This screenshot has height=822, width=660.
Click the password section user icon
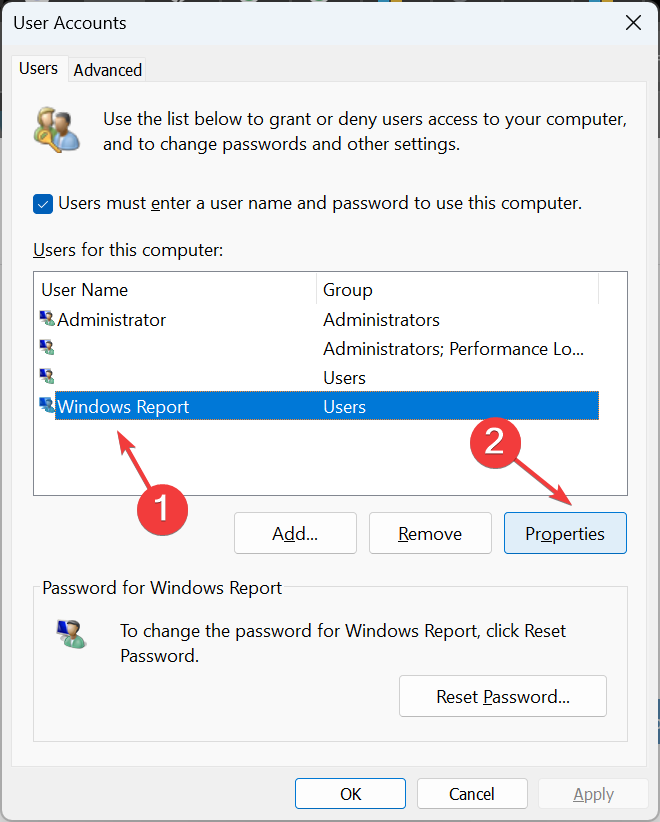[71, 633]
